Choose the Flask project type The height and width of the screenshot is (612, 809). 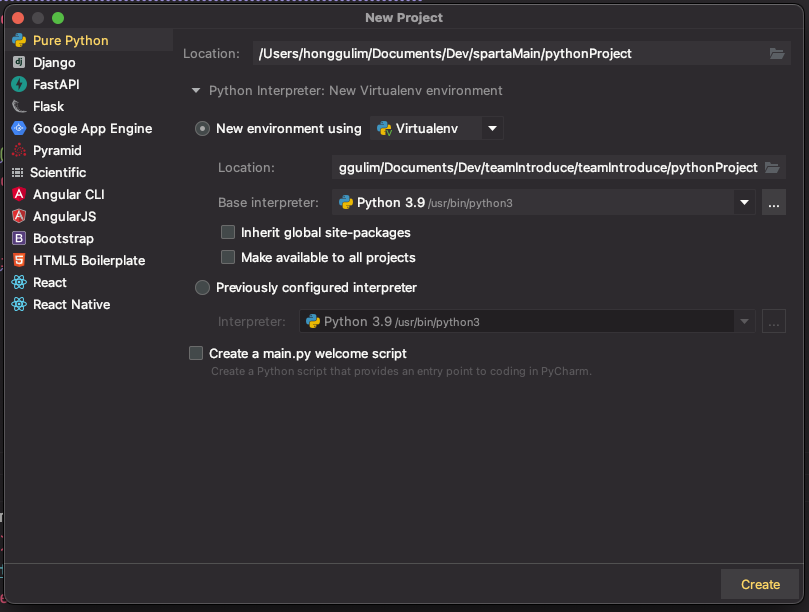pyautogui.click(x=48, y=106)
